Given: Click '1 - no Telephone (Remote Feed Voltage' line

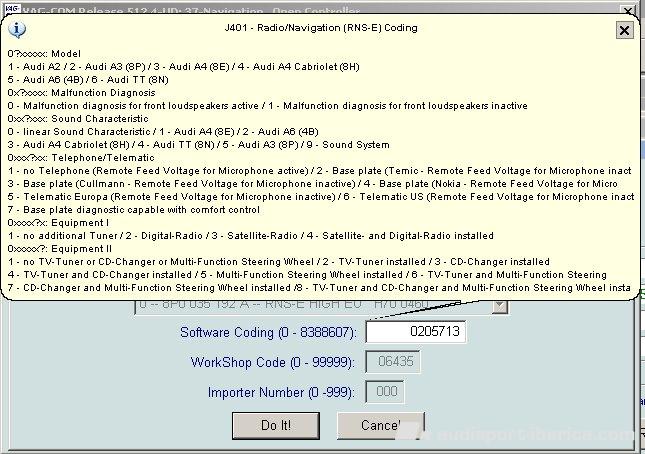Looking at the screenshot, I should (x=320, y=171).
